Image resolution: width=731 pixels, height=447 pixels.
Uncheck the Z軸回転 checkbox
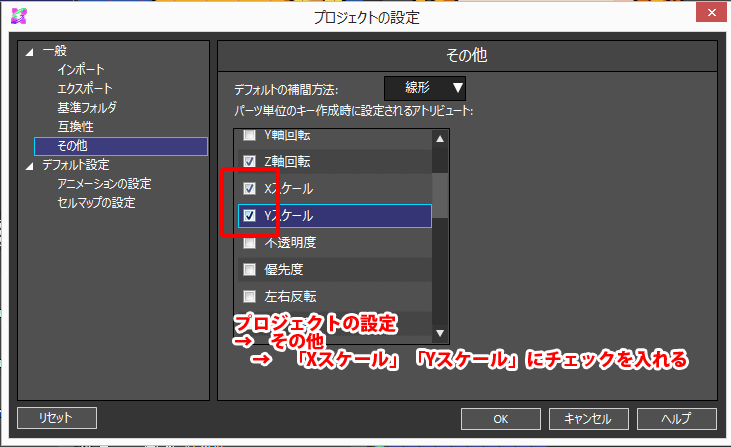(x=249, y=161)
